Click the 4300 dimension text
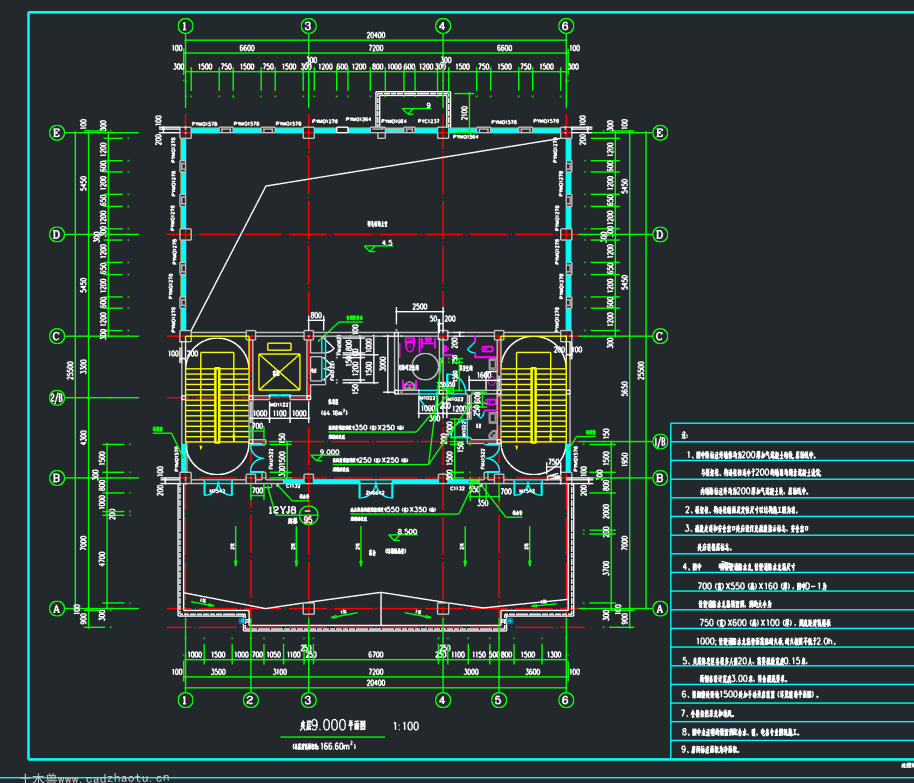This screenshot has height=783, width=914. [83, 438]
